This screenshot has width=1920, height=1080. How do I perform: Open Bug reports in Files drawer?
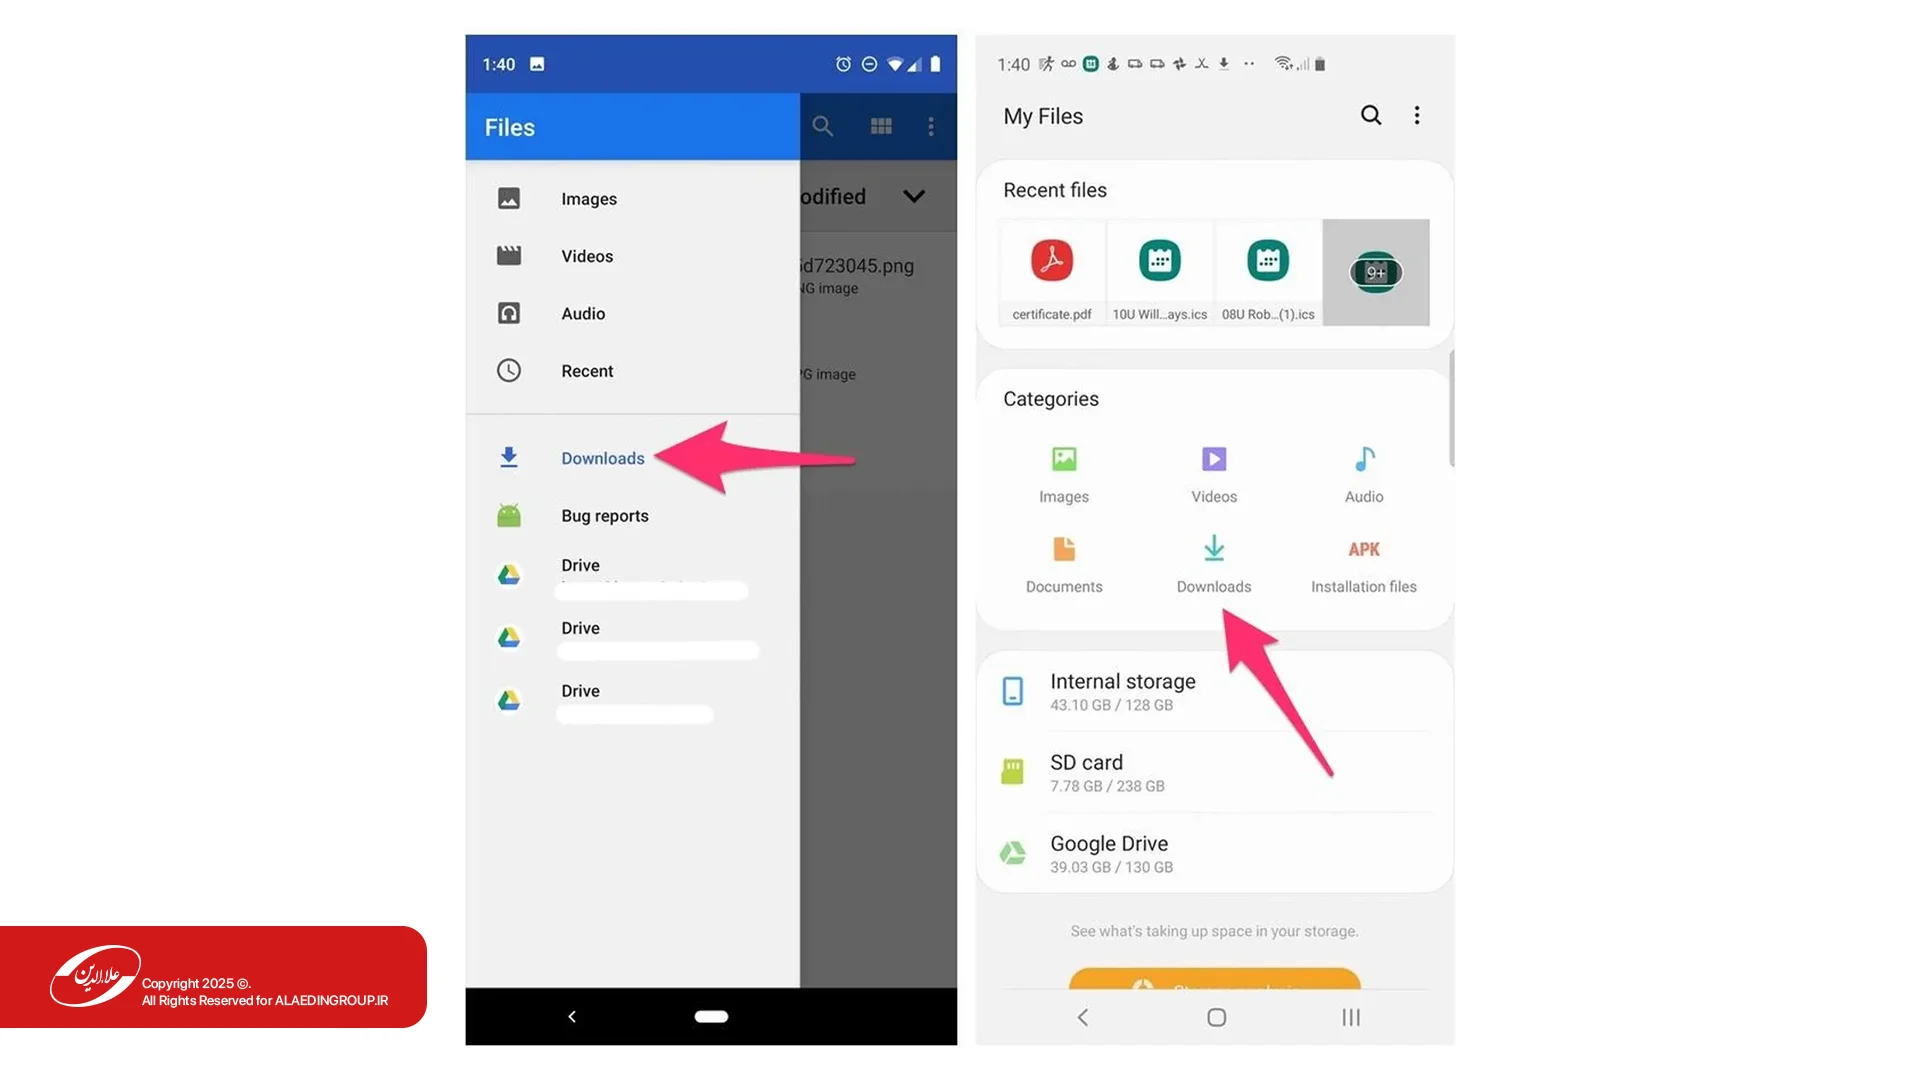pos(604,516)
